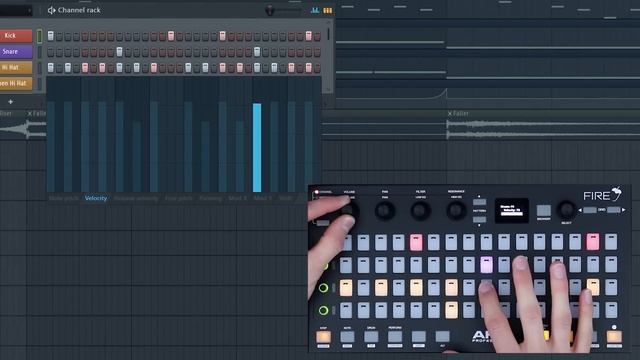Click the step/piano roll view switch icon
The width and height of the screenshot is (640, 360).
pyautogui.click(x=327, y=10)
